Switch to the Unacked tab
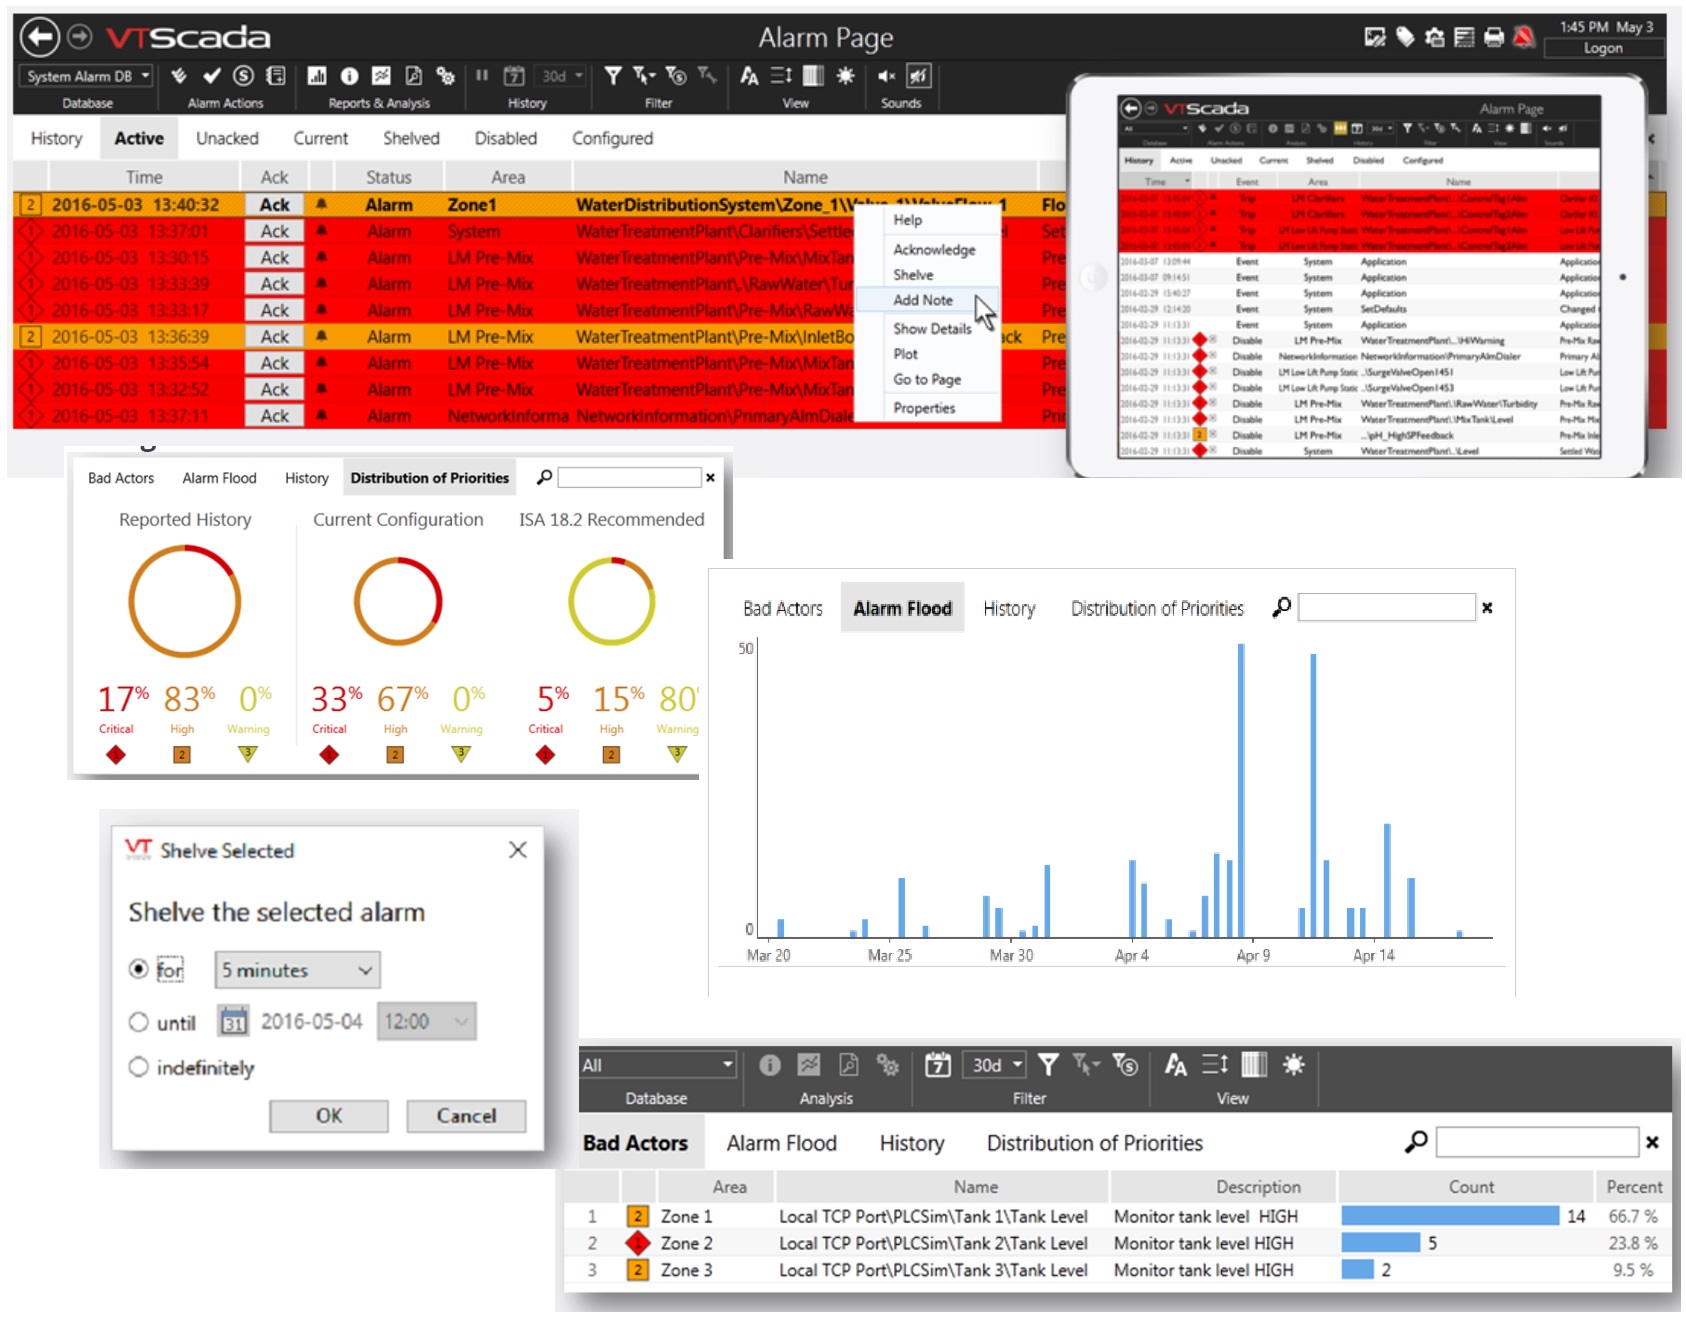 [227, 138]
